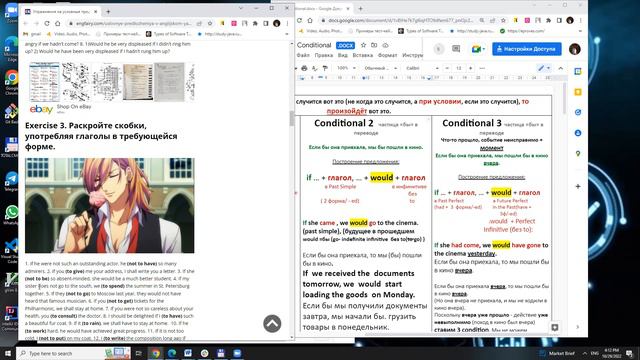Open Файл menu in Google Docs

tap(303, 55)
